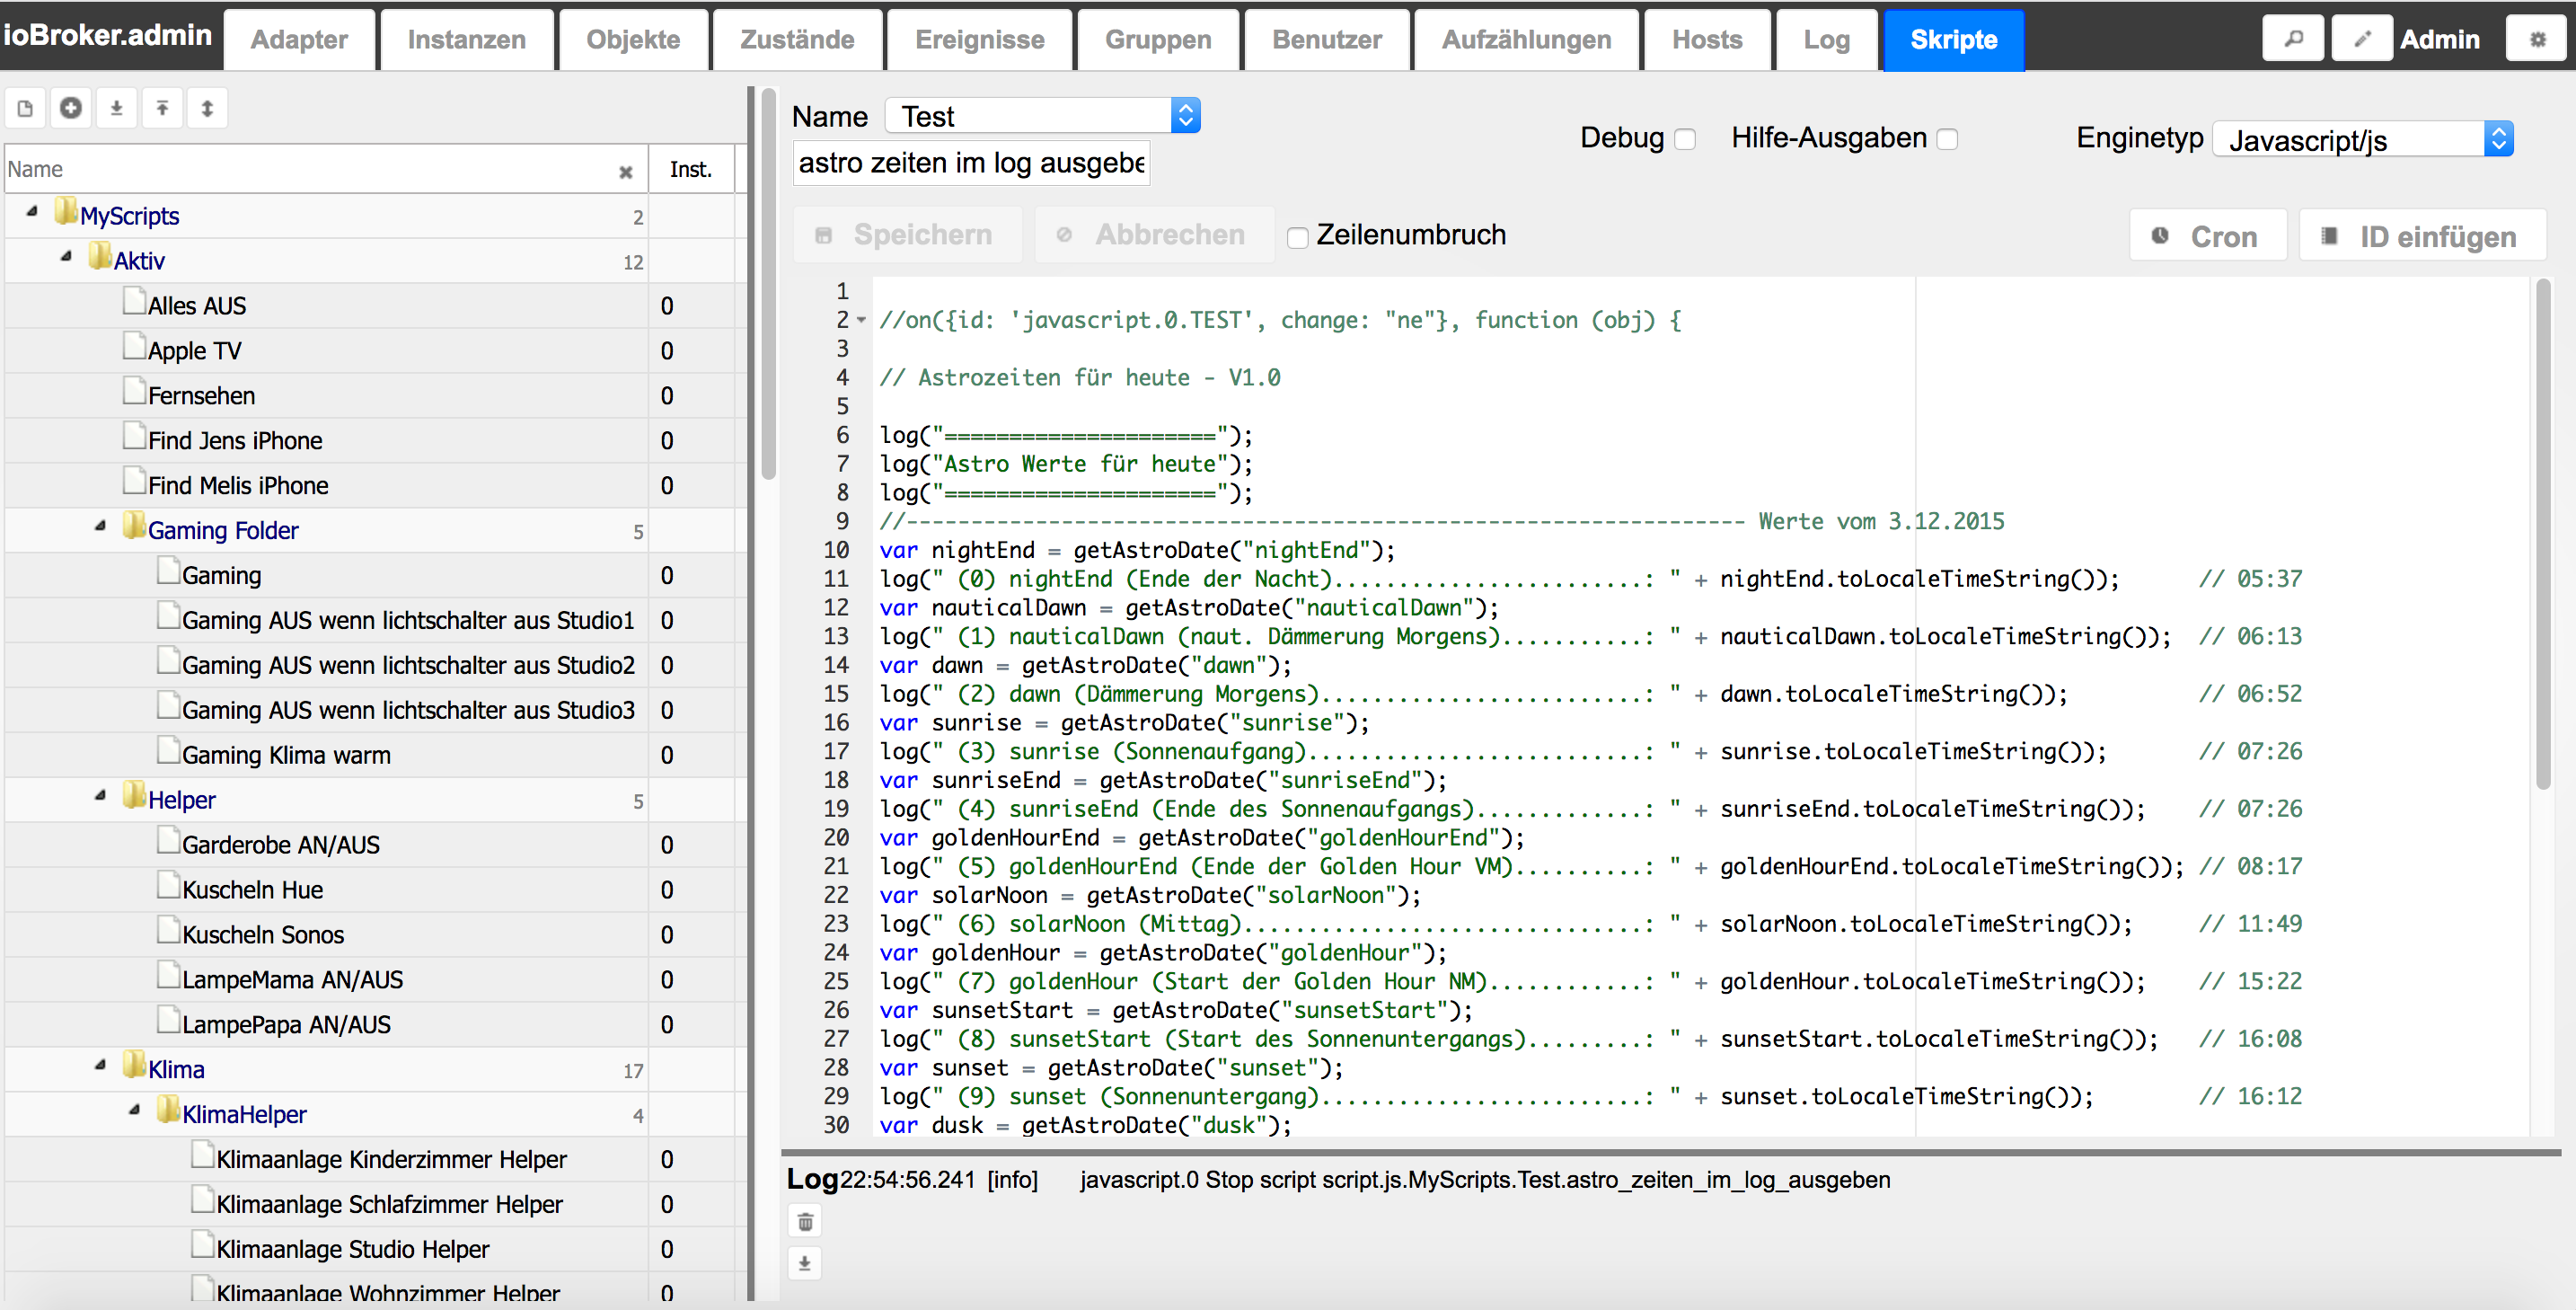2576x1310 pixels.
Task: Switch to the Instanzen tab
Action: (466, 40)
